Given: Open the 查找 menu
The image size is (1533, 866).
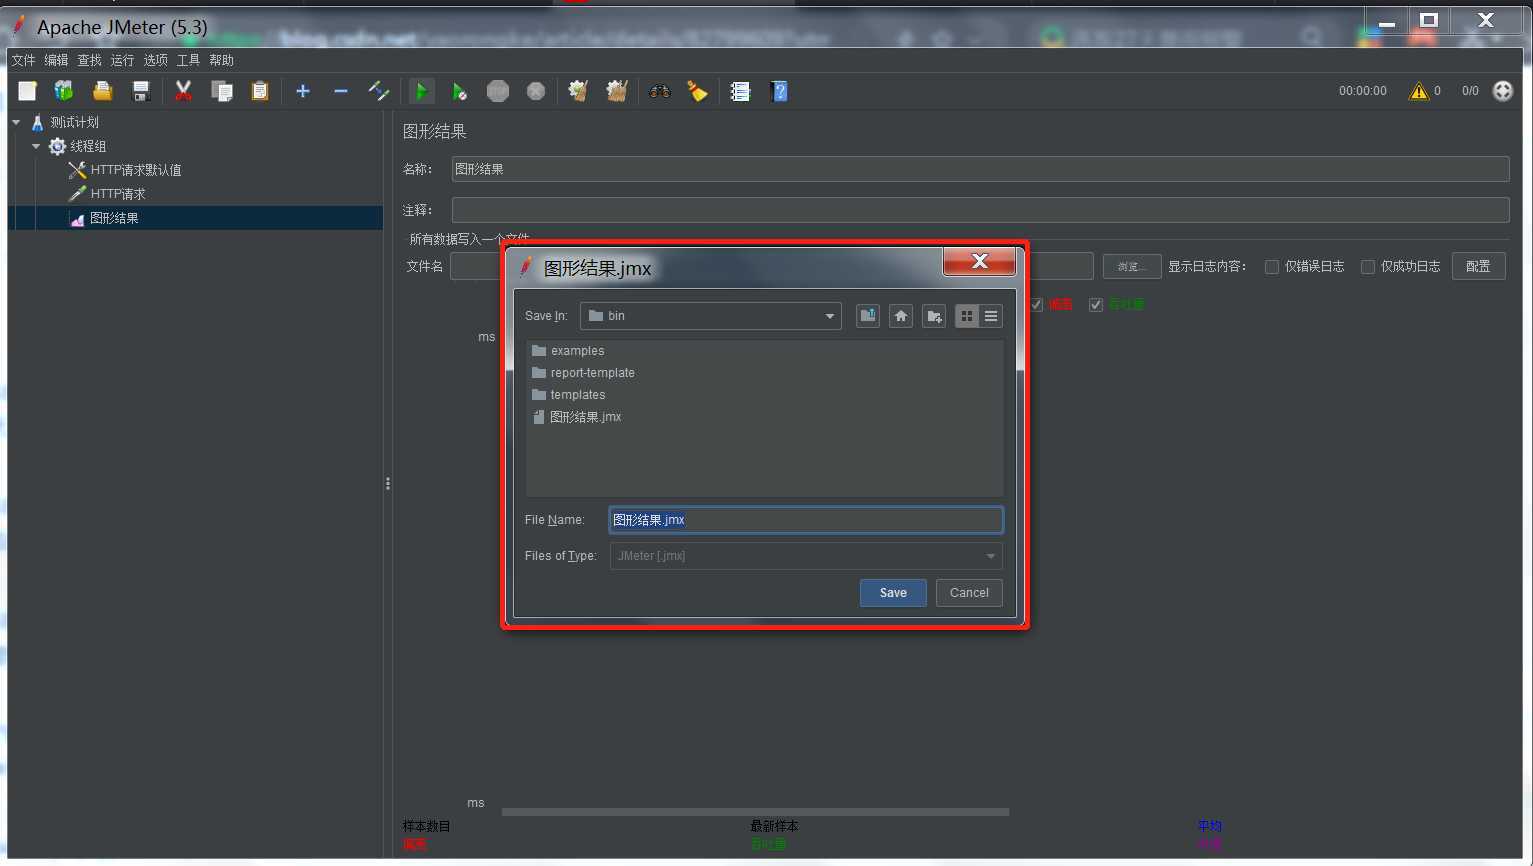Looking at the screenshot, I should click(90, 60).
